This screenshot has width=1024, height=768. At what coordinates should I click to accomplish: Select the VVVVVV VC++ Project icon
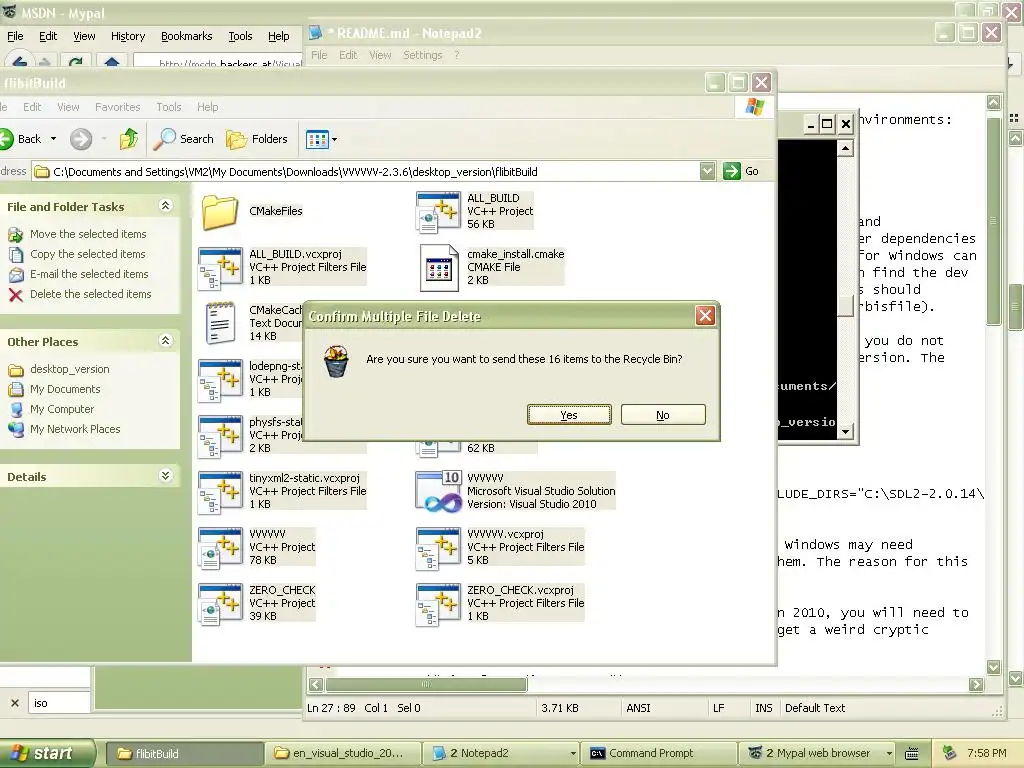(x=220, y=548)
